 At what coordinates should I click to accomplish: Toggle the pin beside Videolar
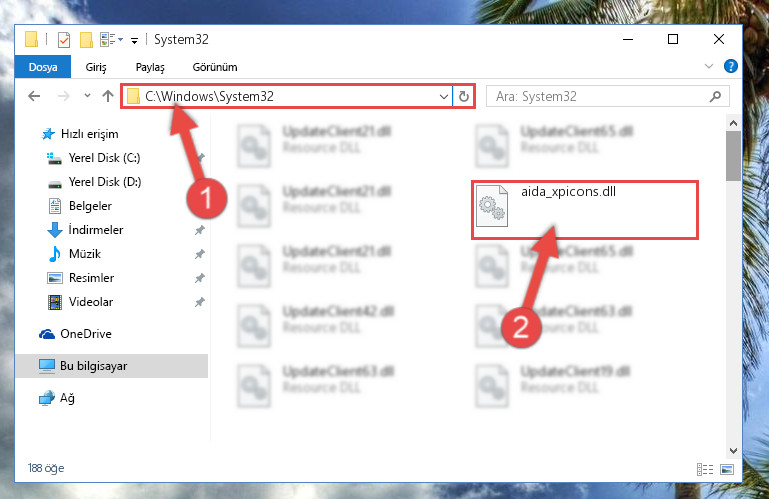coord(200,302)
